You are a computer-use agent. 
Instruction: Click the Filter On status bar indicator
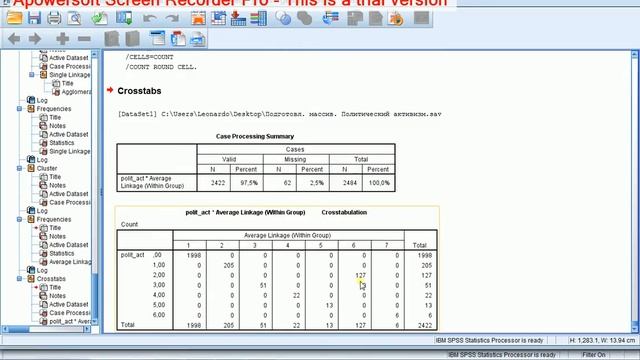tap(594, 355)
